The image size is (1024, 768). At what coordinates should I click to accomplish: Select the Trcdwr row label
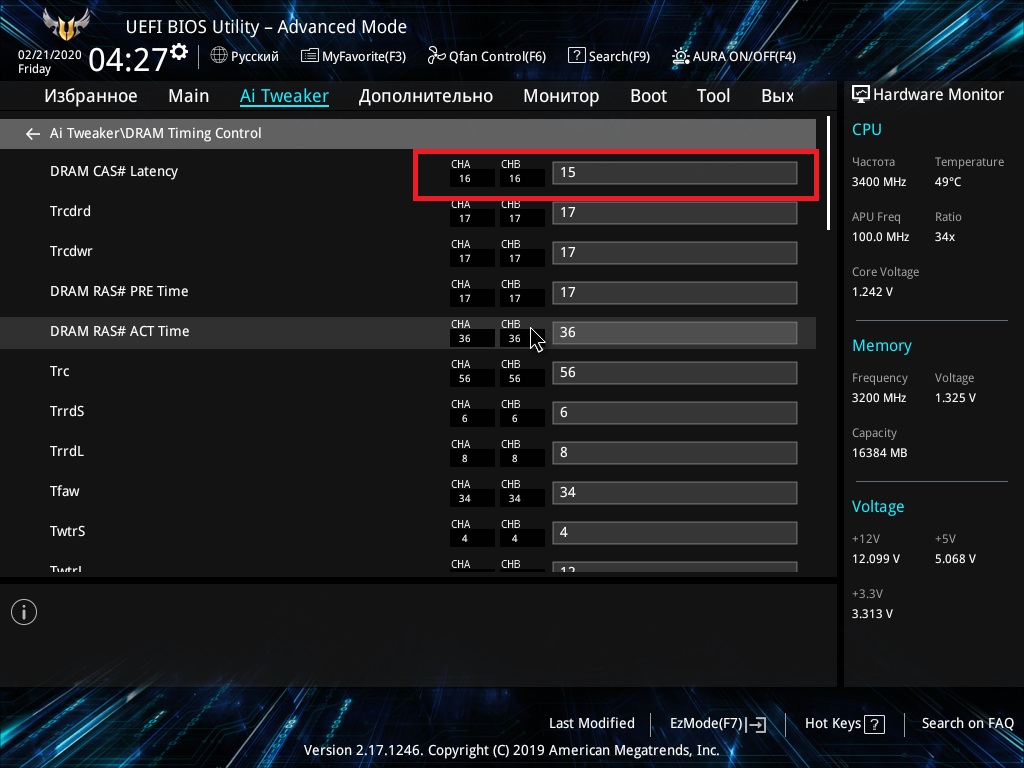(71, 251)
